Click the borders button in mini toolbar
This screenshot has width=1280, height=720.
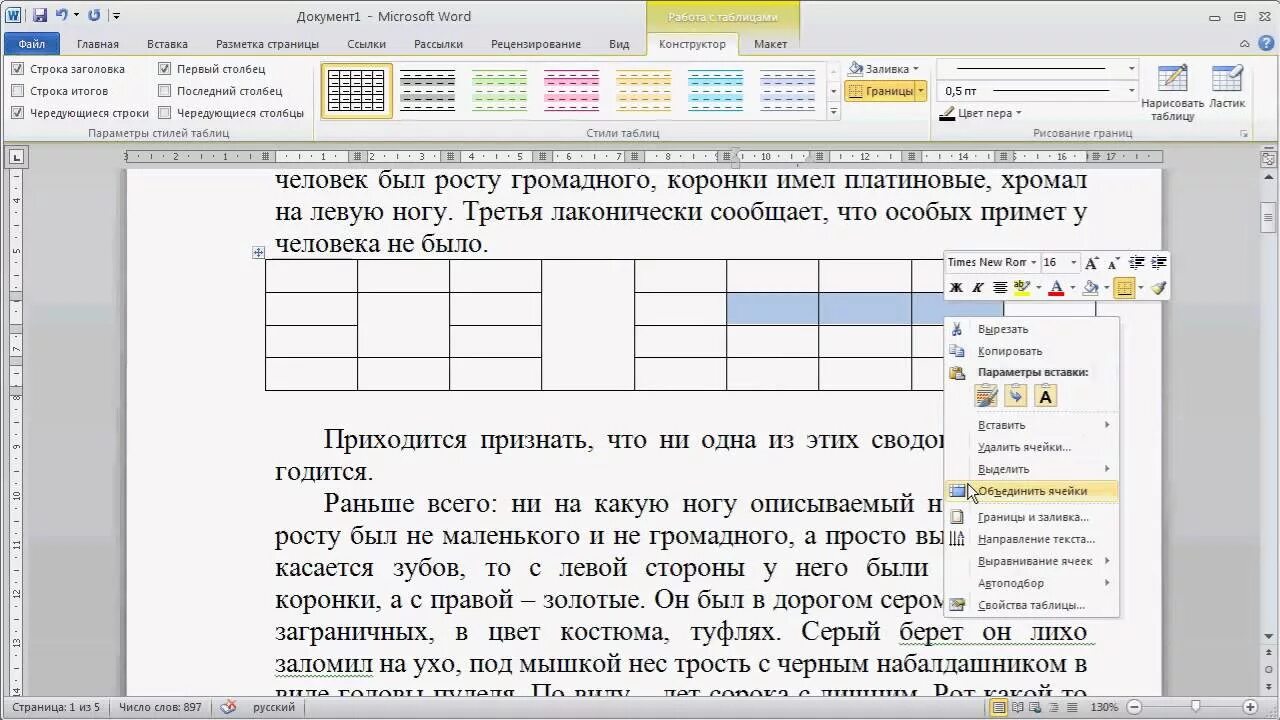1124,288
